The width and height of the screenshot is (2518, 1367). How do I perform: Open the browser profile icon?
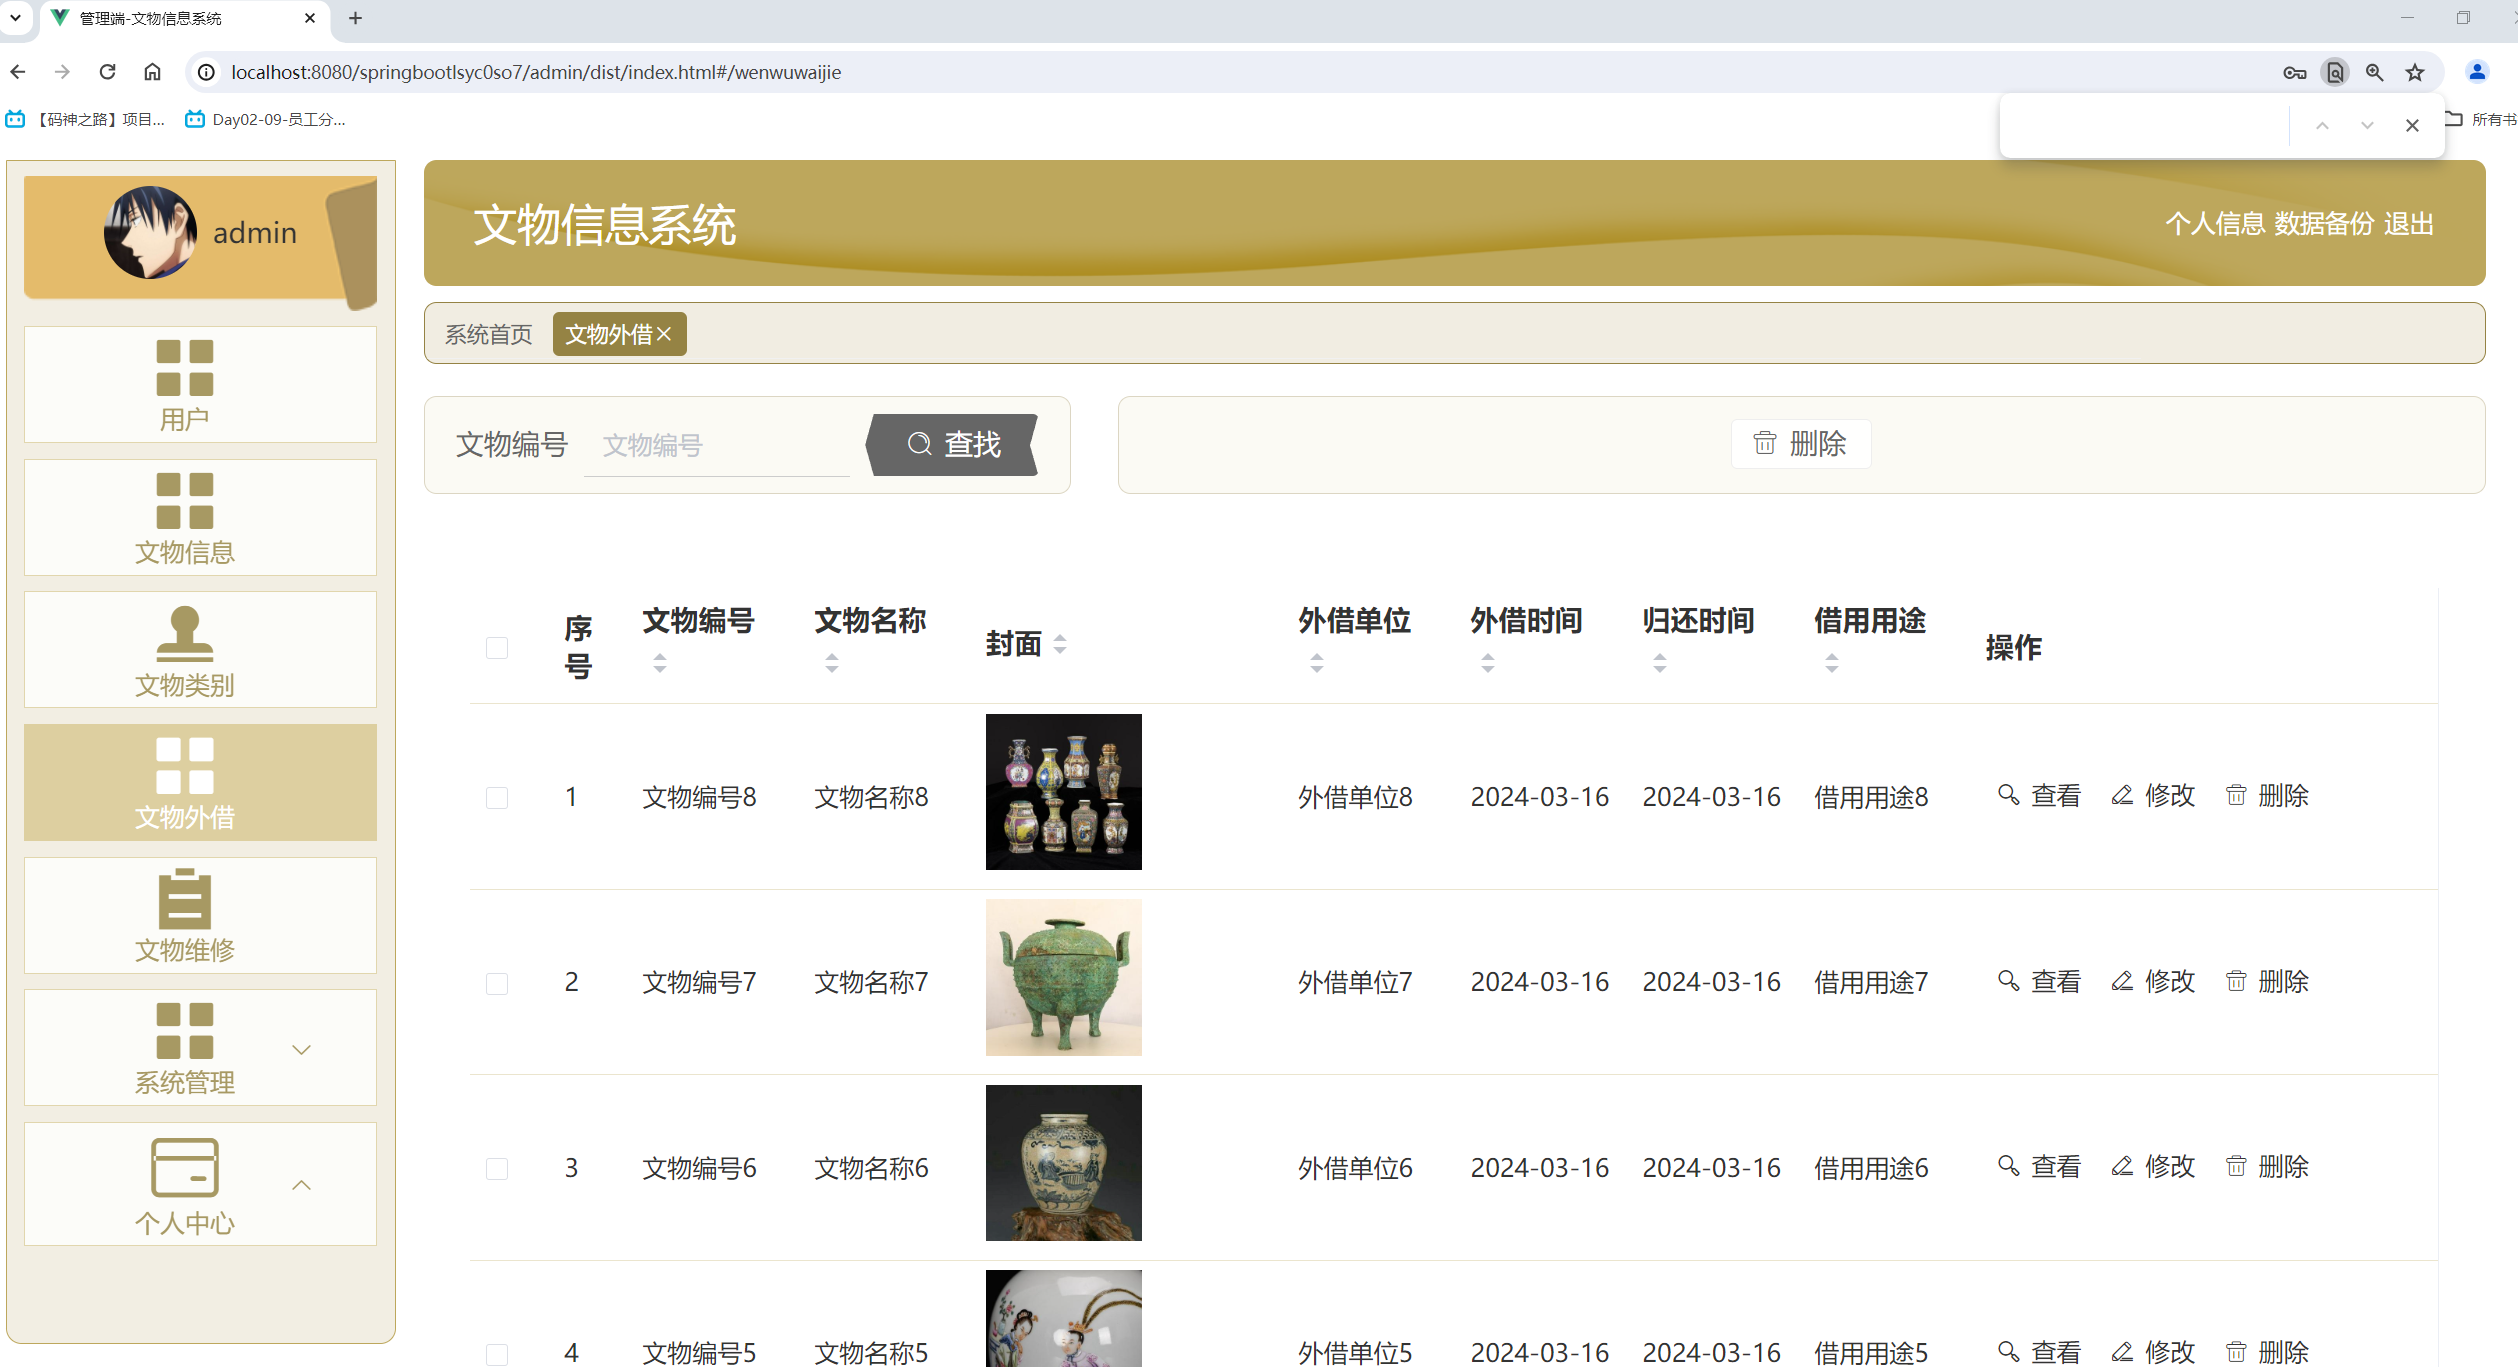click(2477, 72)
